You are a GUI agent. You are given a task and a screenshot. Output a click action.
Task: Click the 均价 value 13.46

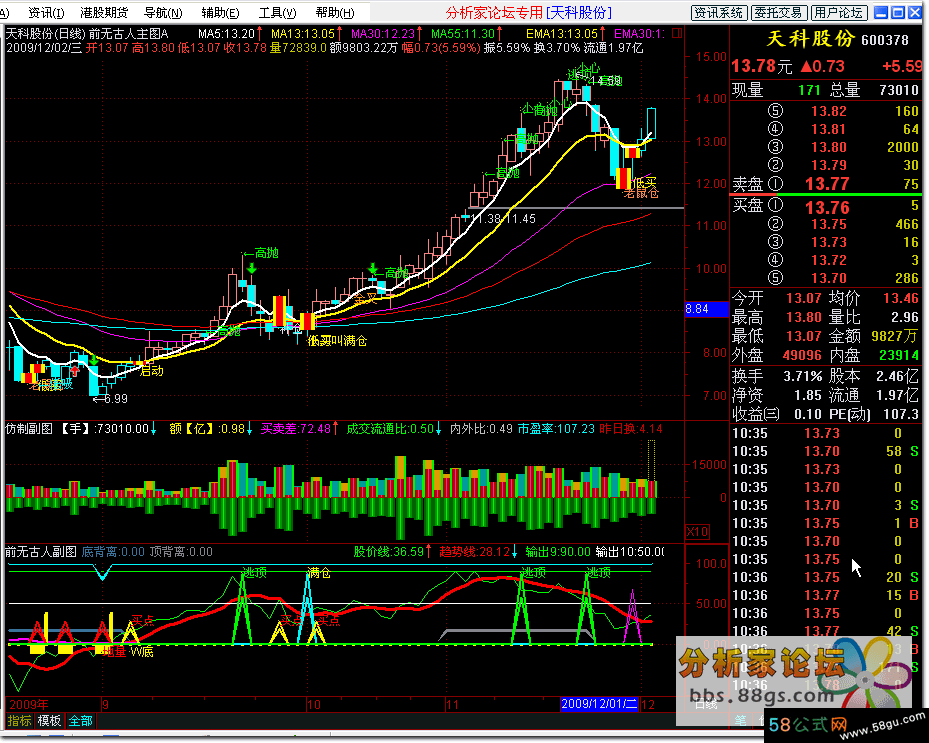(x=901, y=298)
